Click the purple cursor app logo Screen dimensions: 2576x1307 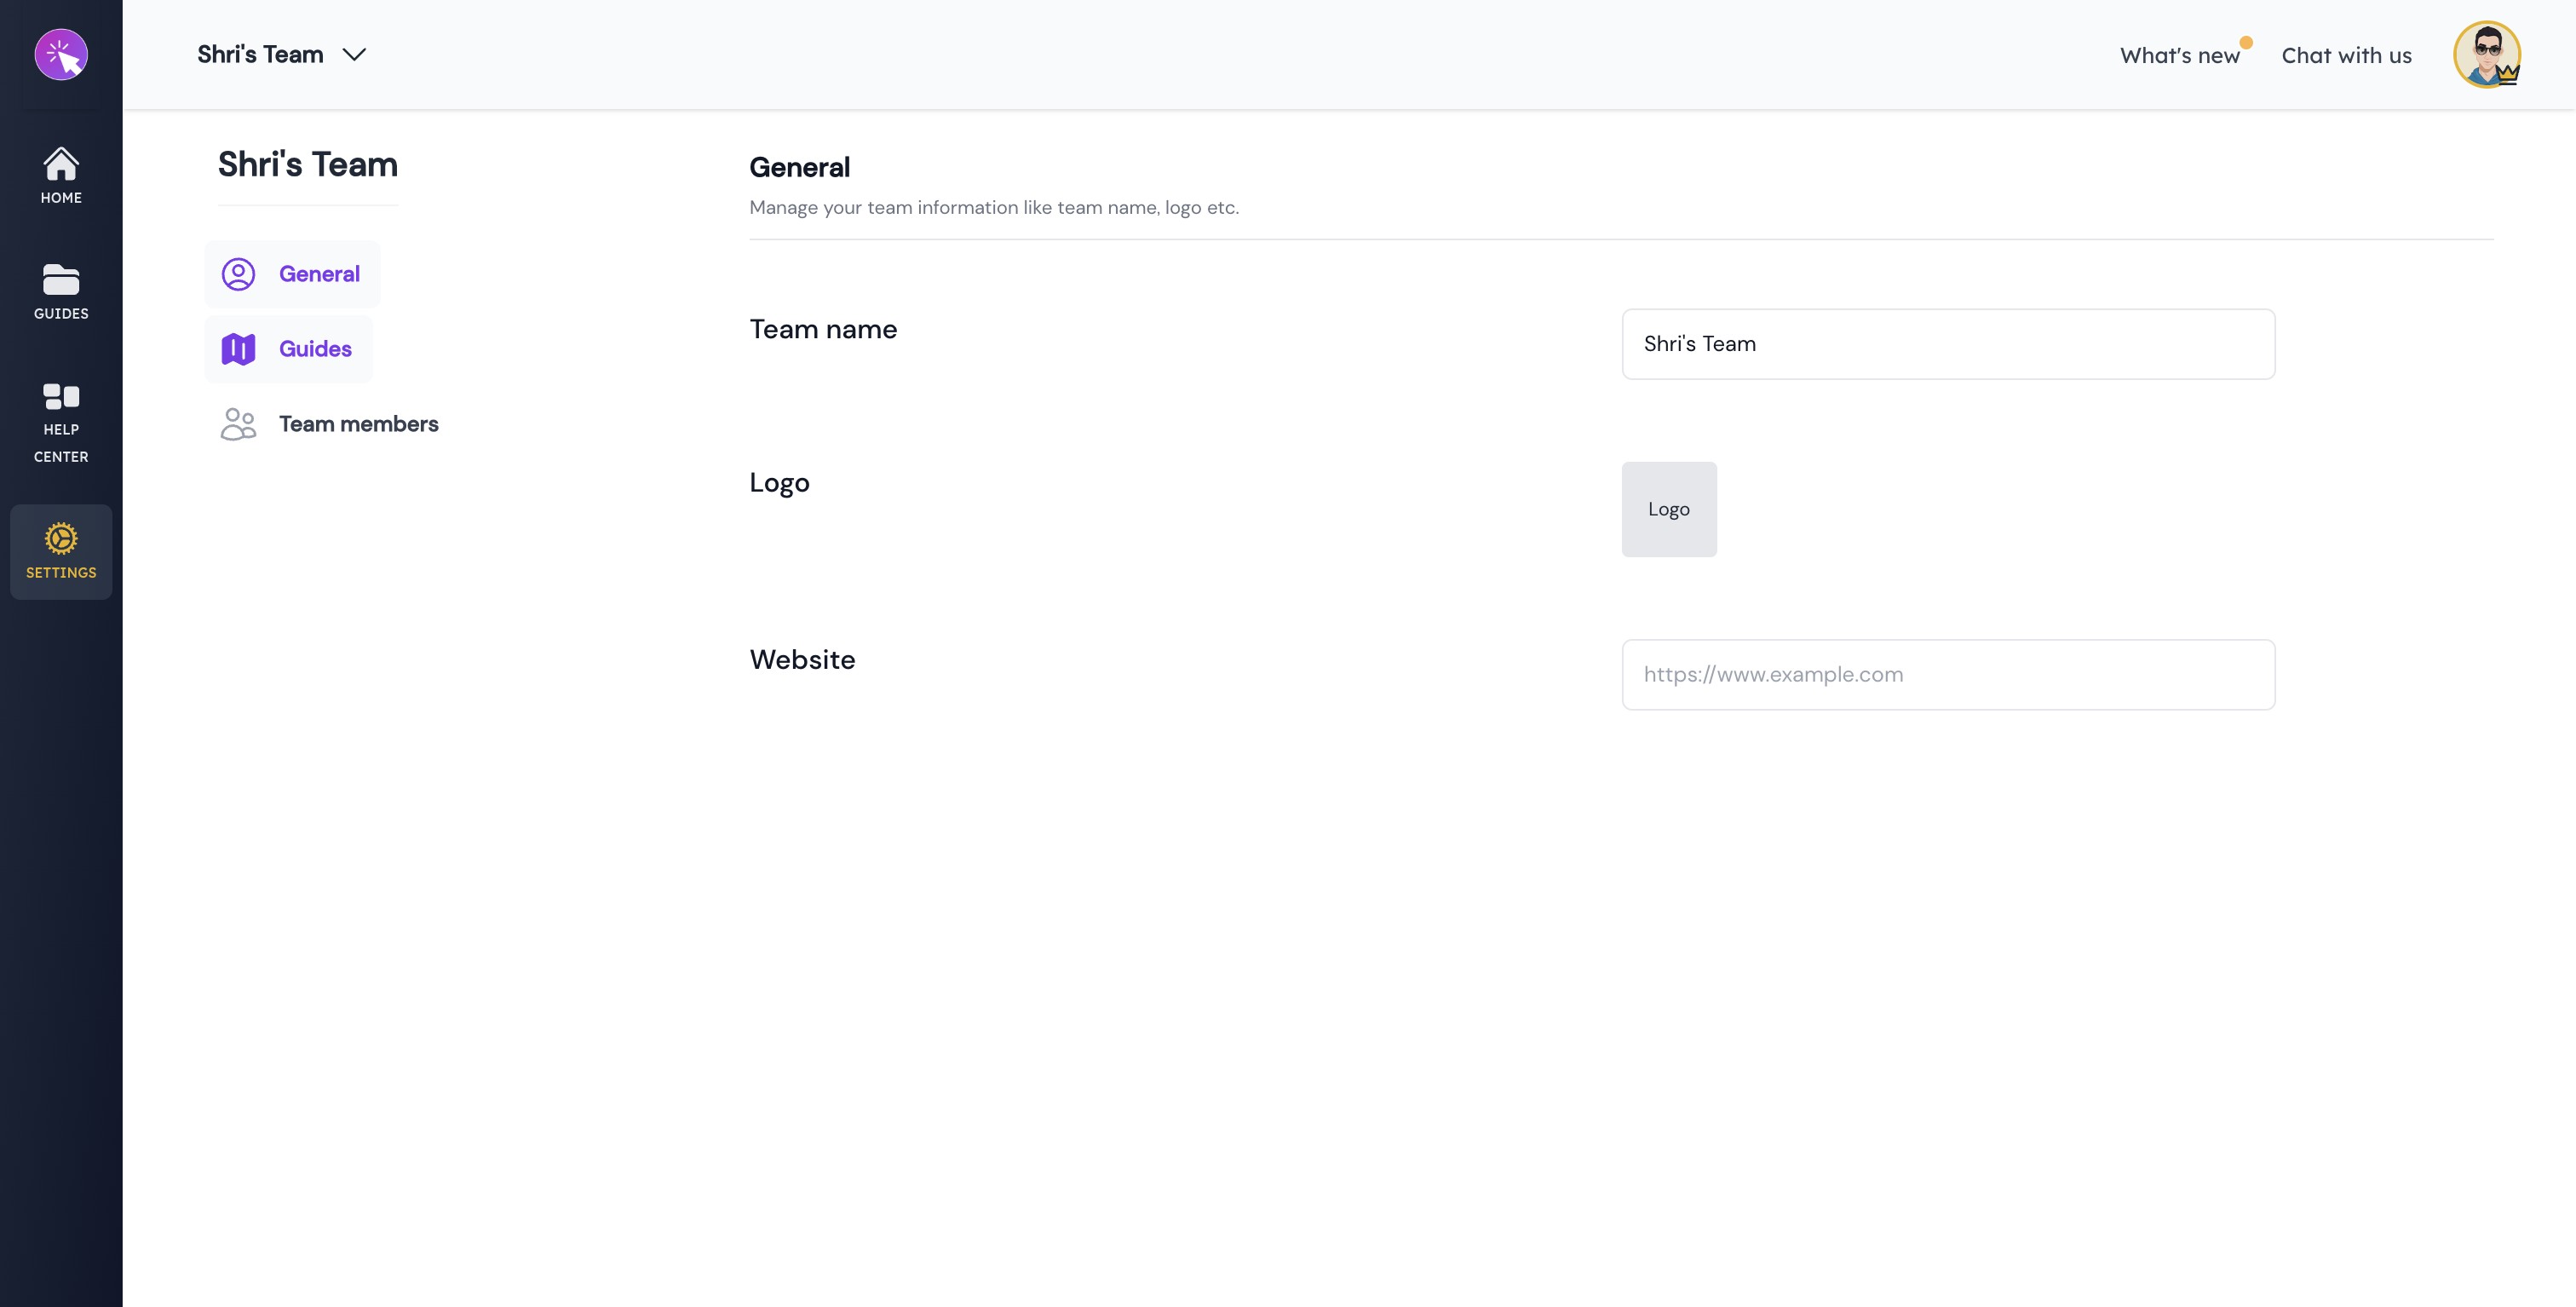(x=61, y=54)
